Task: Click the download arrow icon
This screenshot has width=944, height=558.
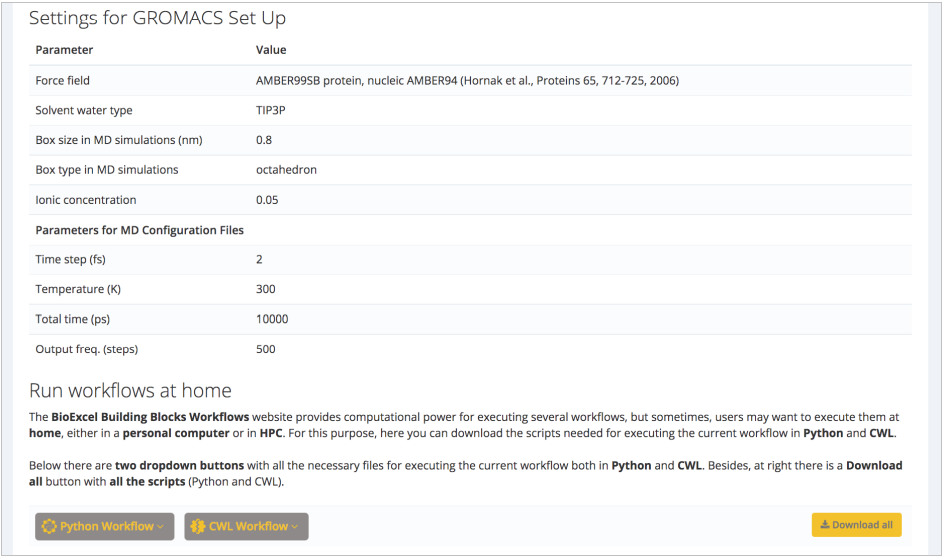Action: point(825,525)
